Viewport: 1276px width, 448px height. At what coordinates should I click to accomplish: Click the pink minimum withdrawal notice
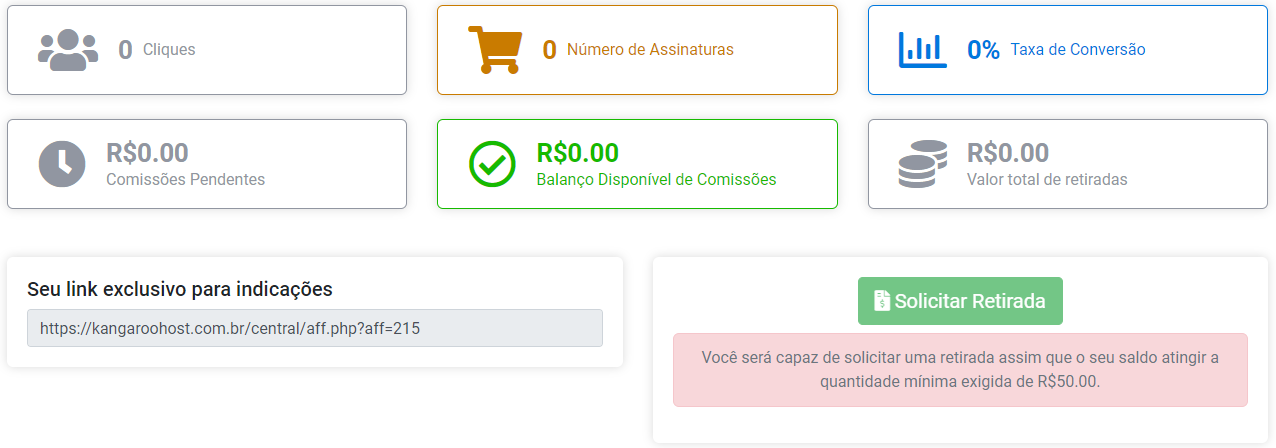960,369
